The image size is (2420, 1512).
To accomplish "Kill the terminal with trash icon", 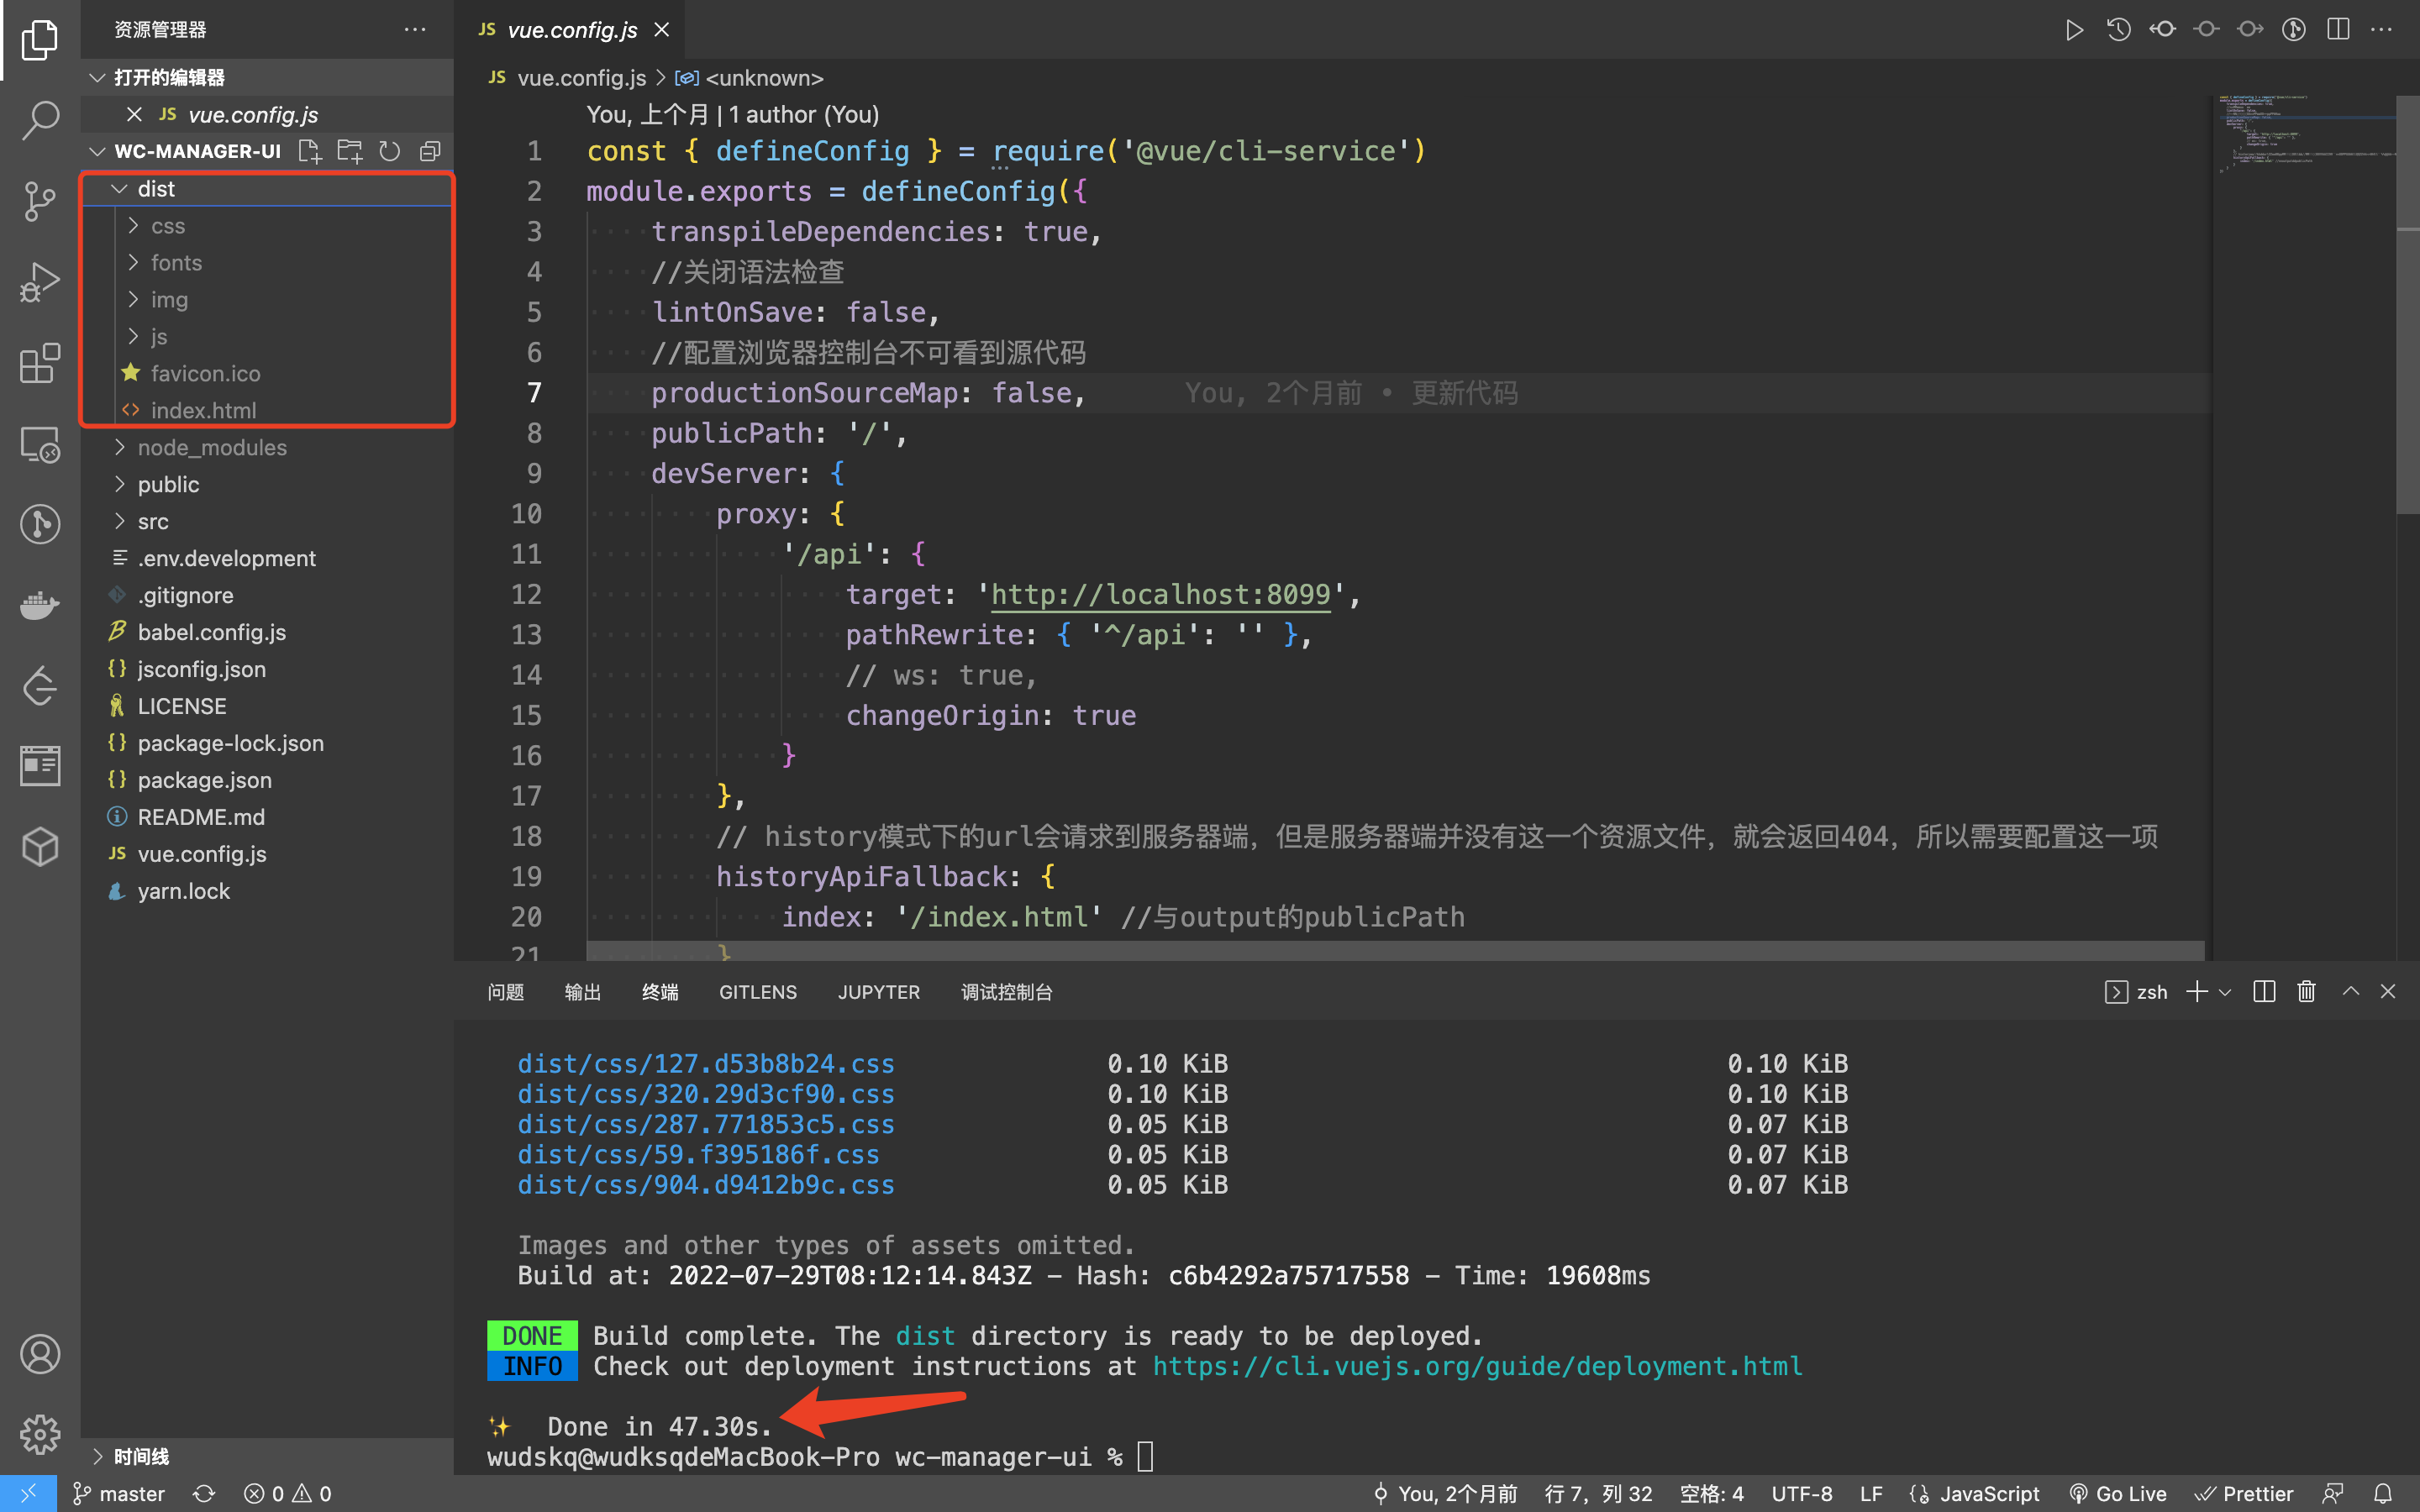I will tap(2307, 991).
